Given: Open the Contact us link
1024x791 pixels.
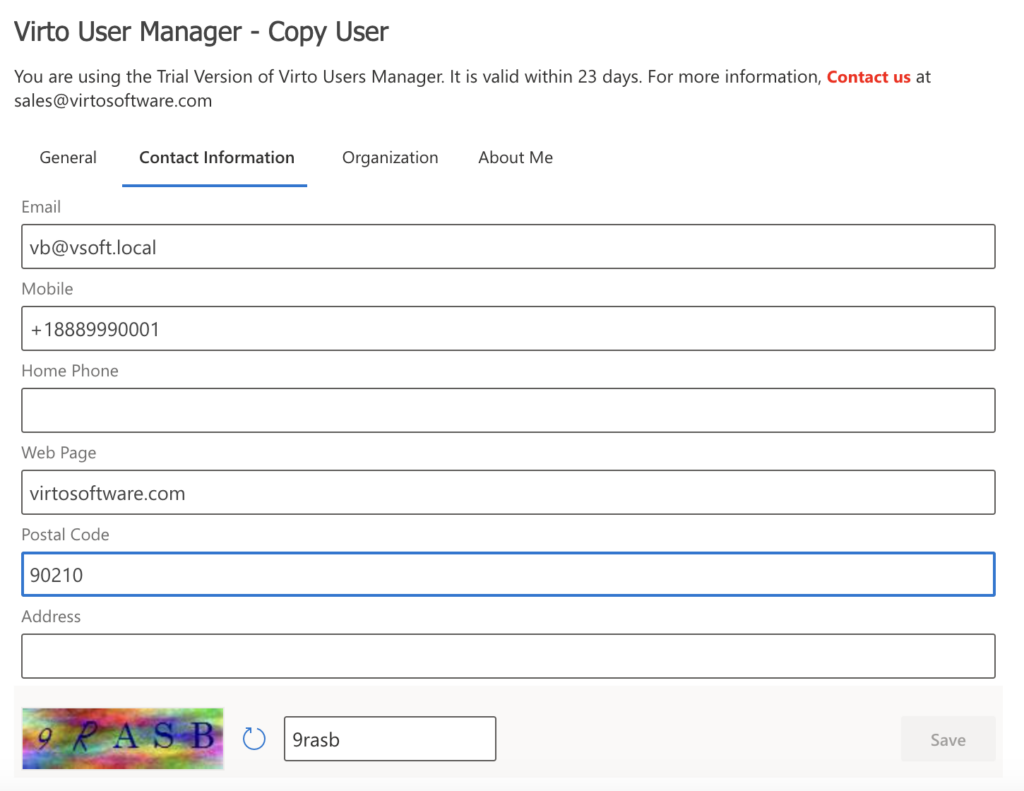Looking at the screenshot, I should (x=868, y=76).
